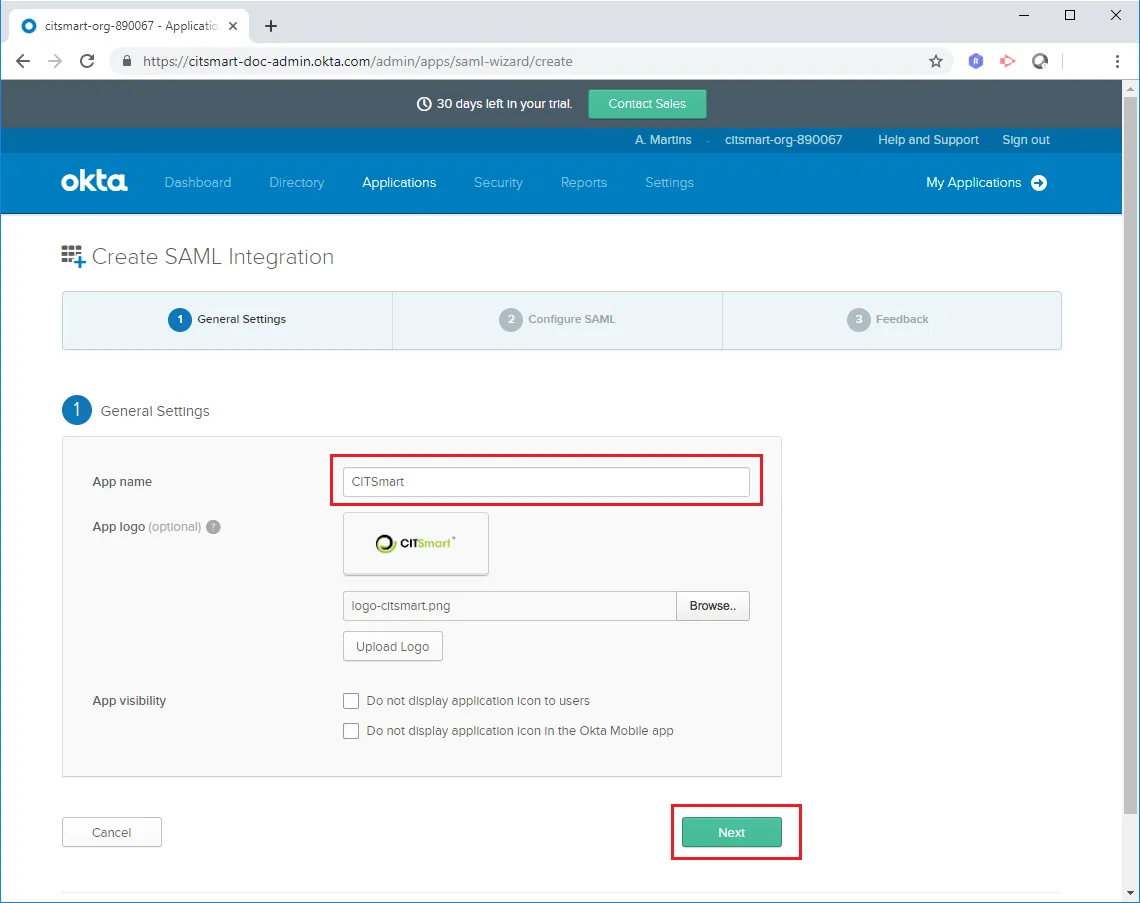This screenshot has height=903, width=1140.
Task: Click the scrollbar up arrow
Action: [x=1130, y=89]
